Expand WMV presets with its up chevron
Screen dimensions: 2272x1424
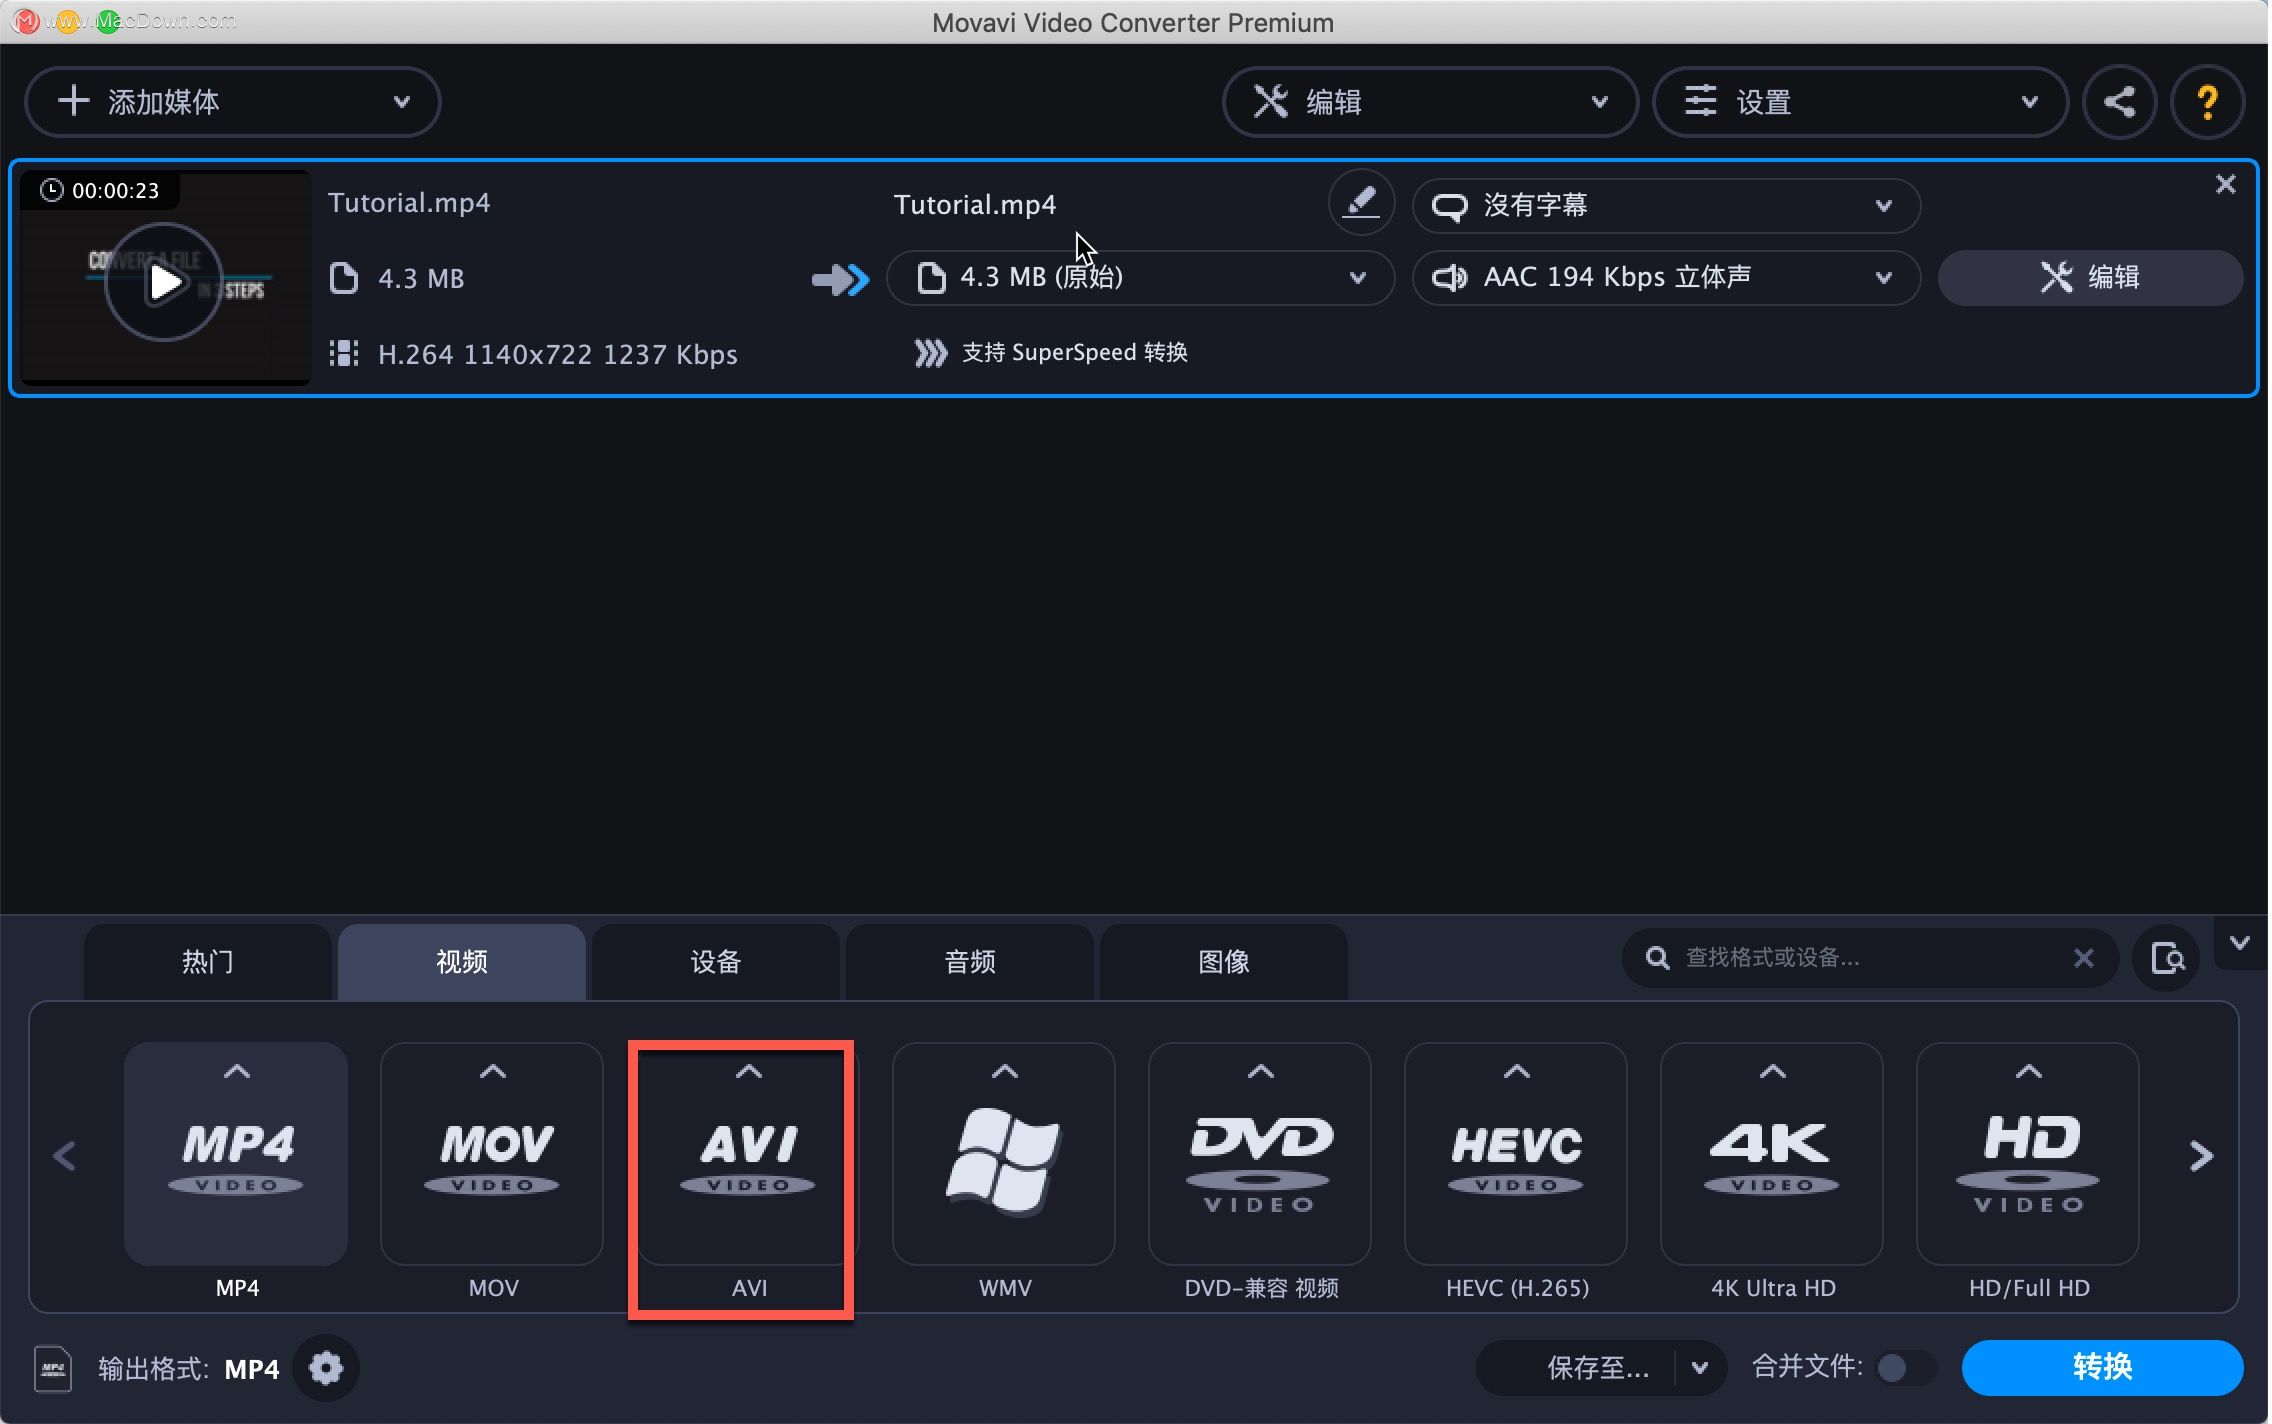click(1005, 1071)
